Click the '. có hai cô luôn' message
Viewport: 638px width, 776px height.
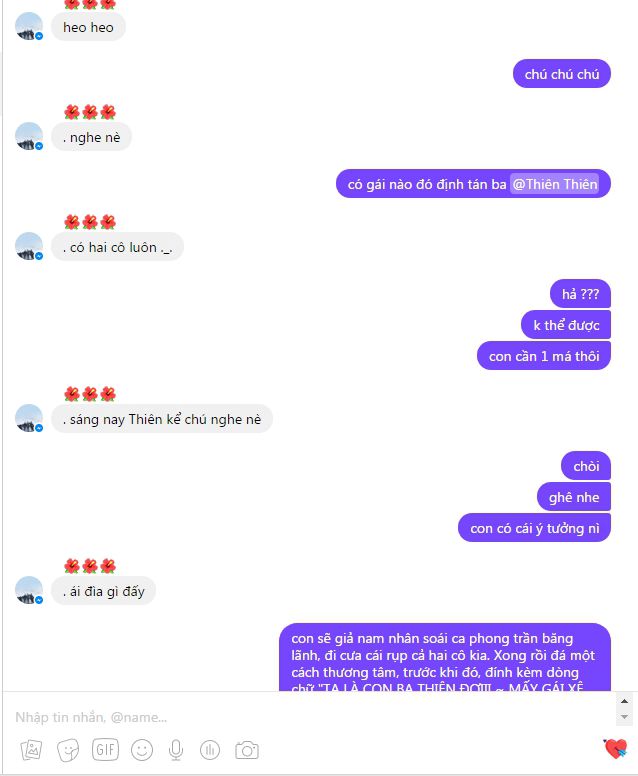[x=117, y=246]
